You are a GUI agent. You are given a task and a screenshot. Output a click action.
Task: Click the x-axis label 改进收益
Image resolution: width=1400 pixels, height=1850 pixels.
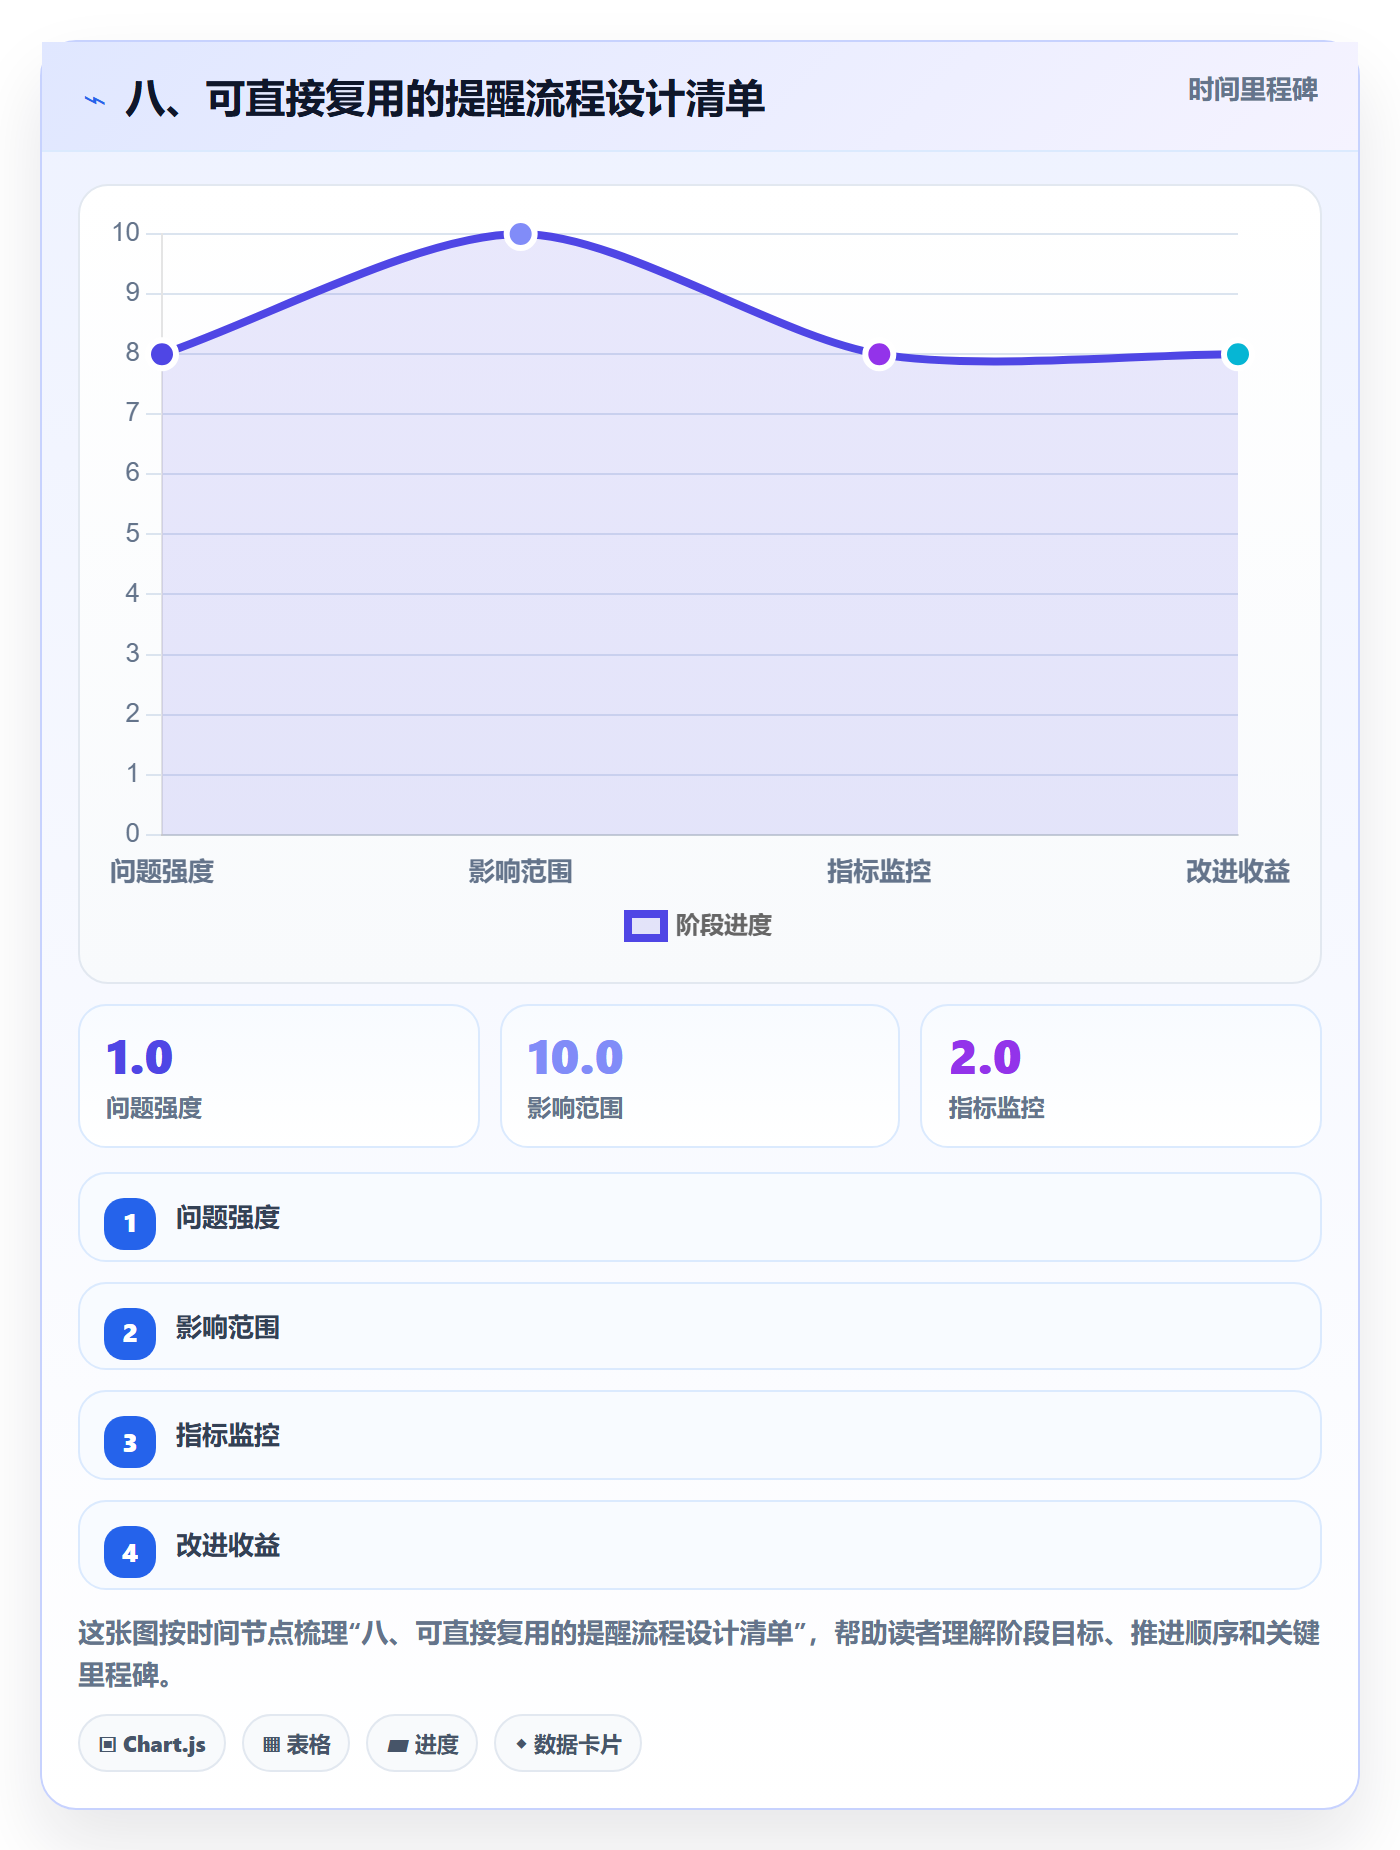tap(1237, 872)
